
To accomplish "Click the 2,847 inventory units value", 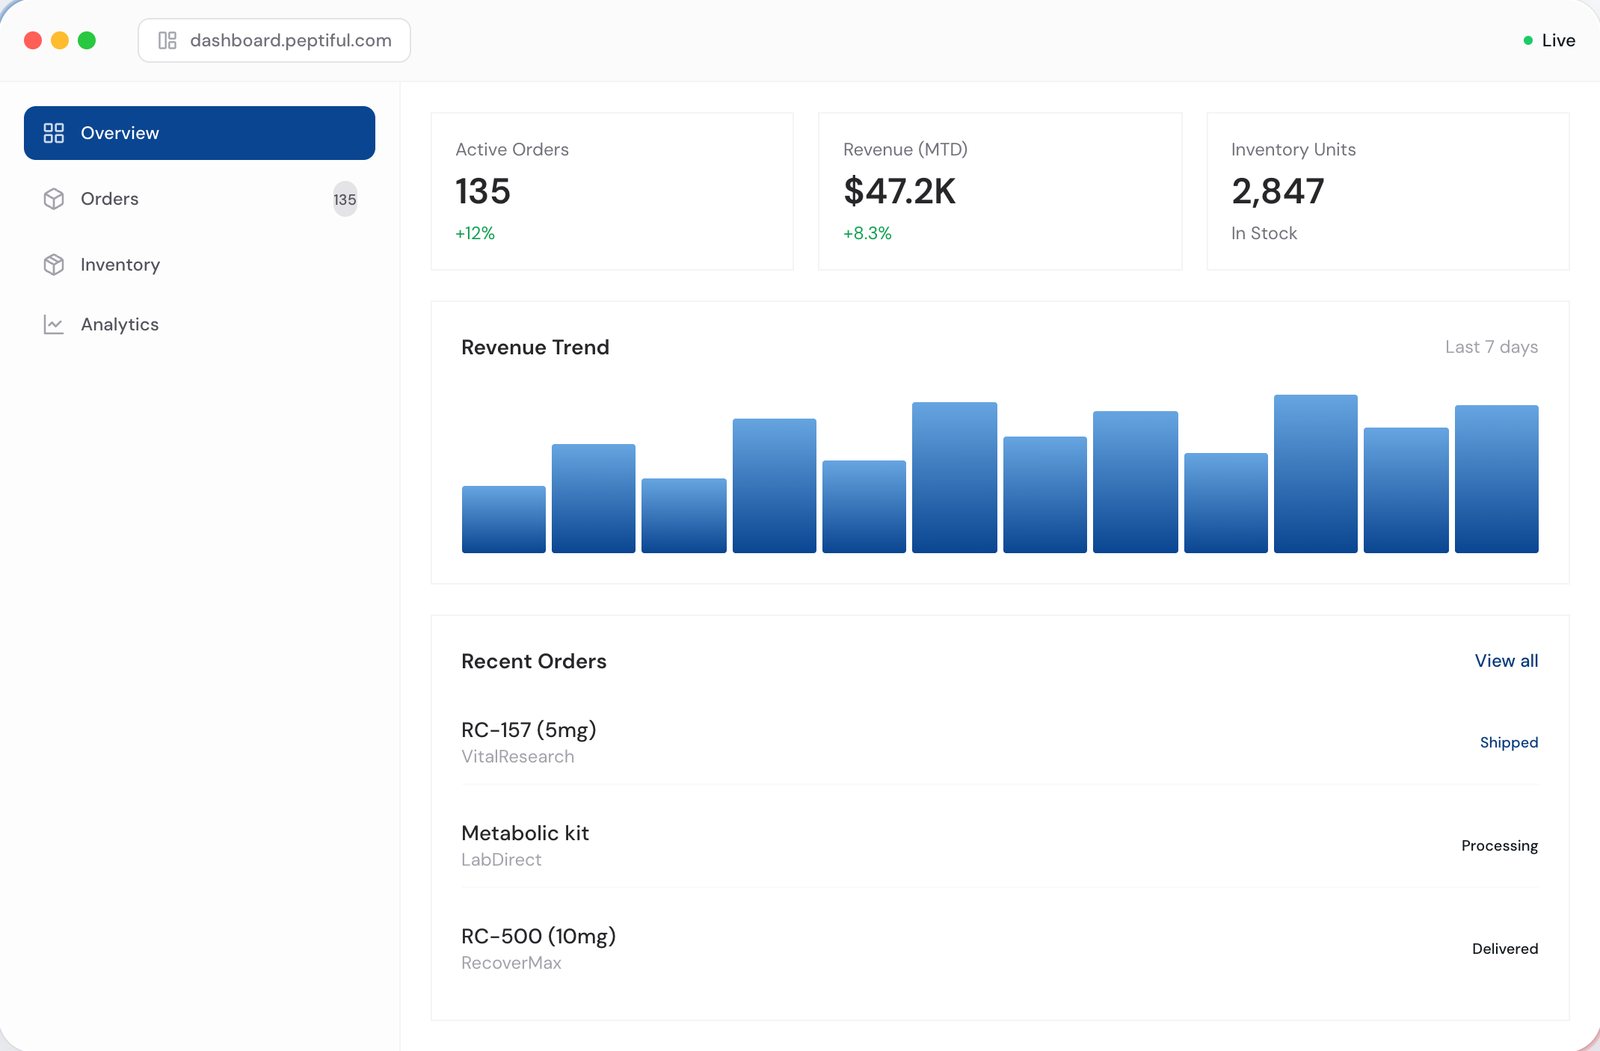I will (1278, 191).
